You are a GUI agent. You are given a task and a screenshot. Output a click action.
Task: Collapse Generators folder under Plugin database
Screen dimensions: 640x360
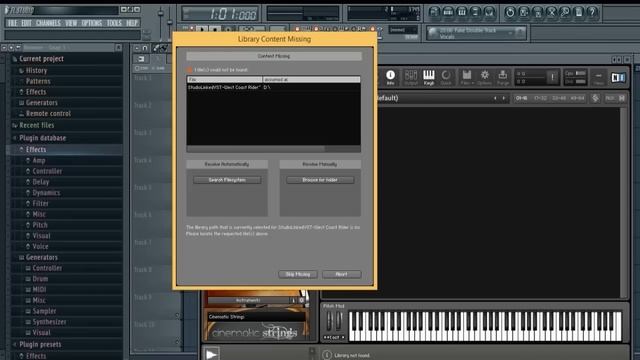point(42,258)
